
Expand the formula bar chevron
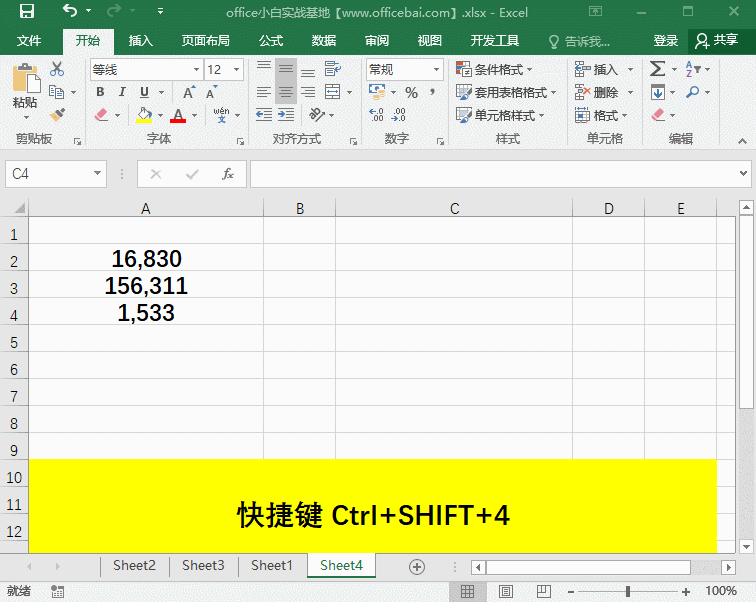743,173
